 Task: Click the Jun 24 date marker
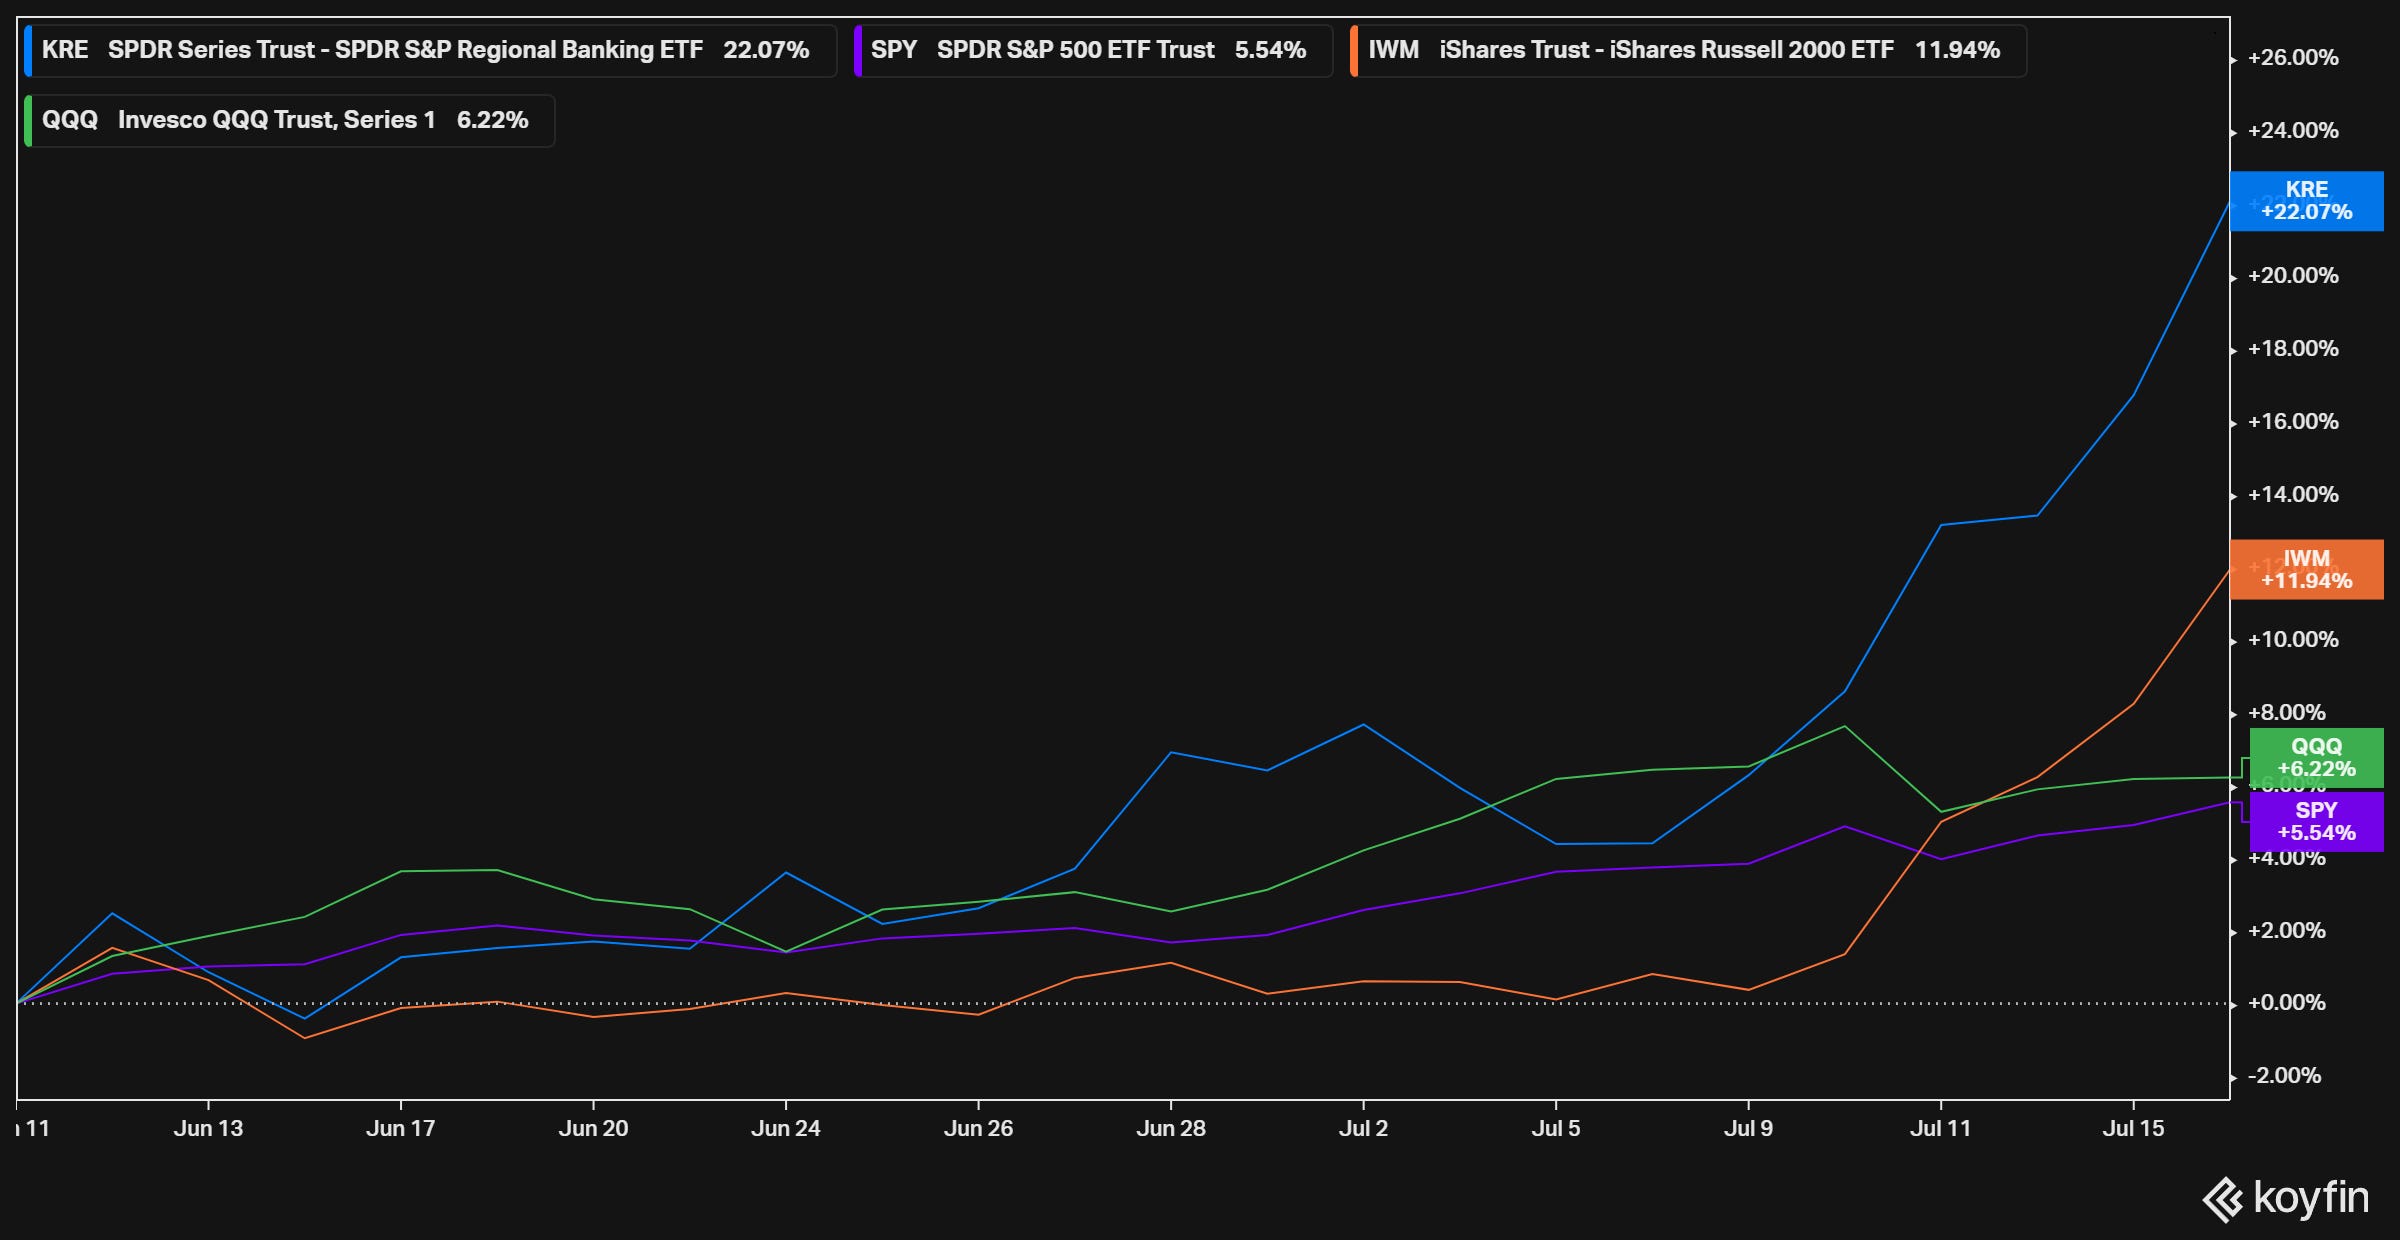(x=785, y=1128)
